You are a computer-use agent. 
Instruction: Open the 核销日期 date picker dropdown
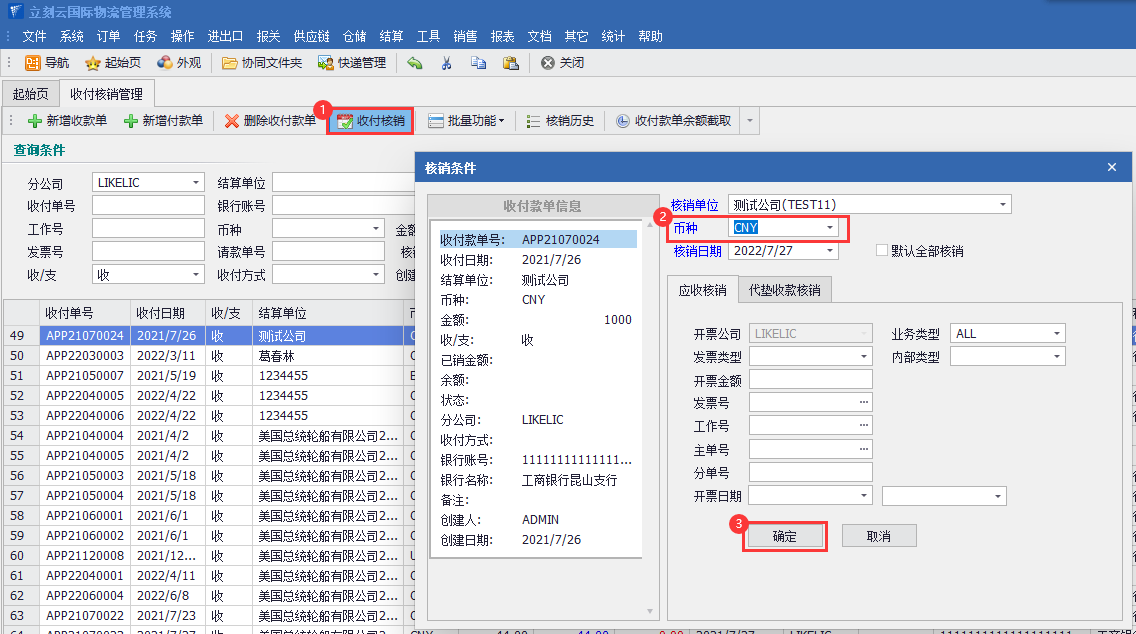click(829, 251)
